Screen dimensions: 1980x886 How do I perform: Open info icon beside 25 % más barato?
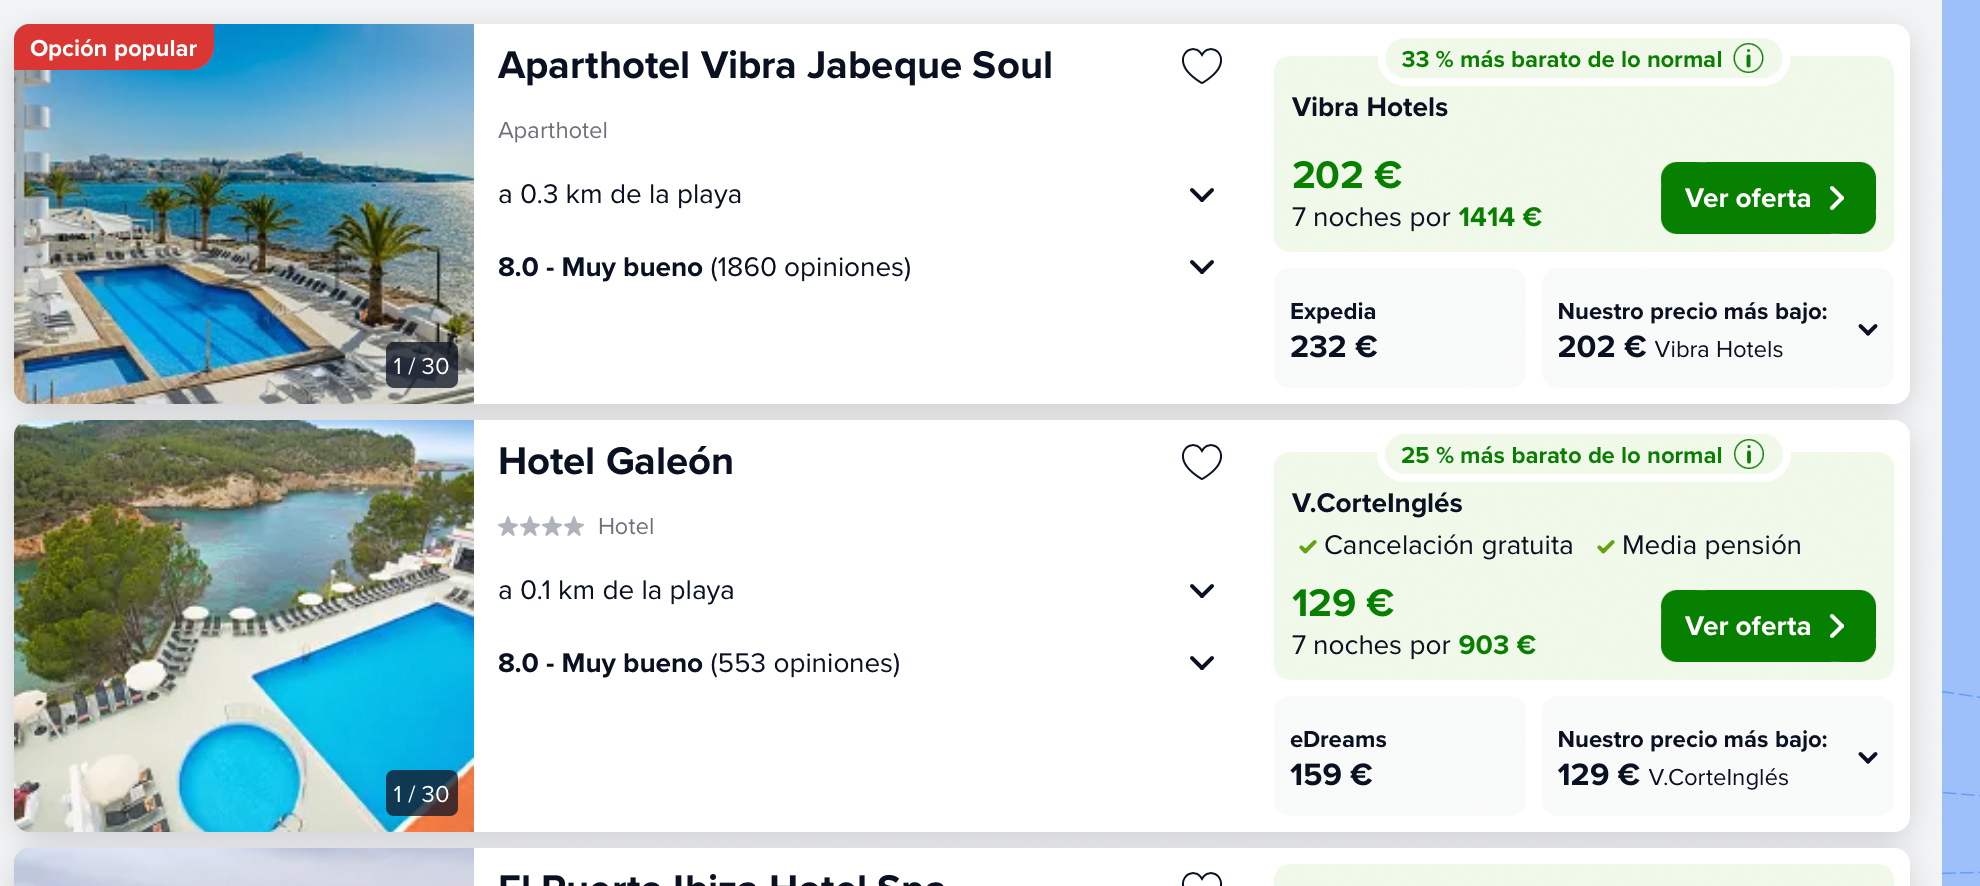tap(1748, 455)
